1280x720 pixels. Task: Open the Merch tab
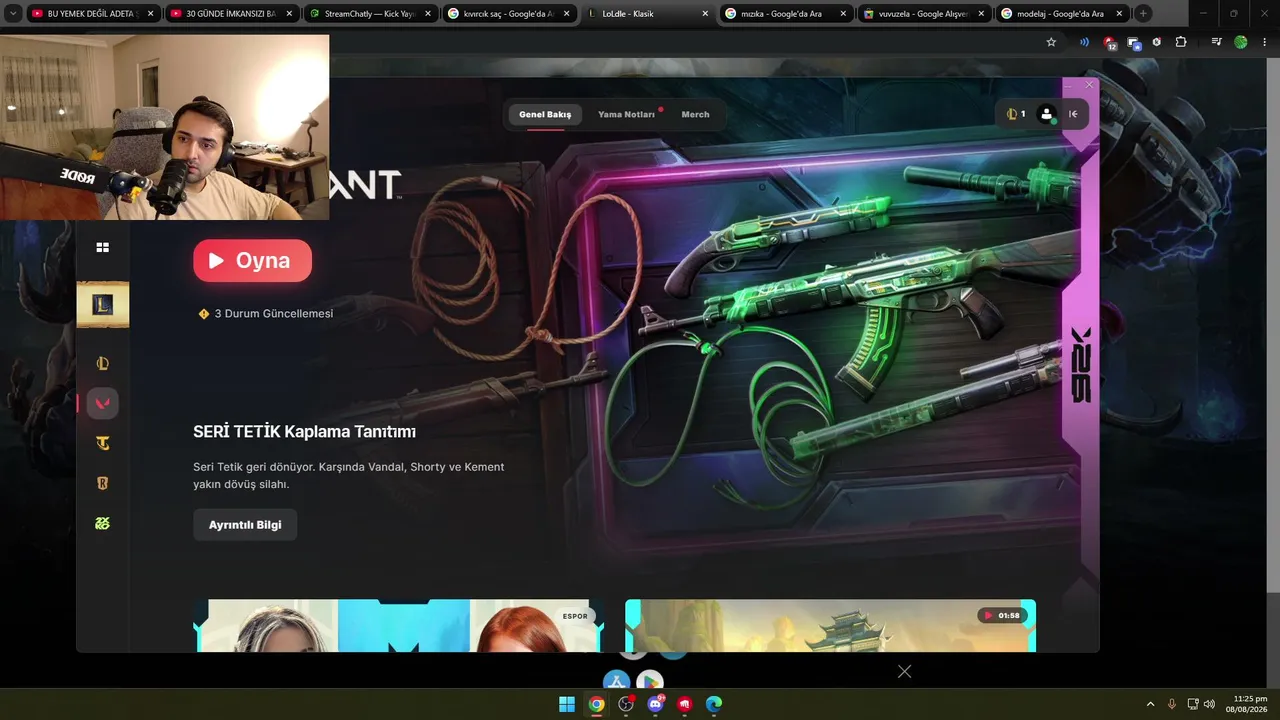[695, 114]
